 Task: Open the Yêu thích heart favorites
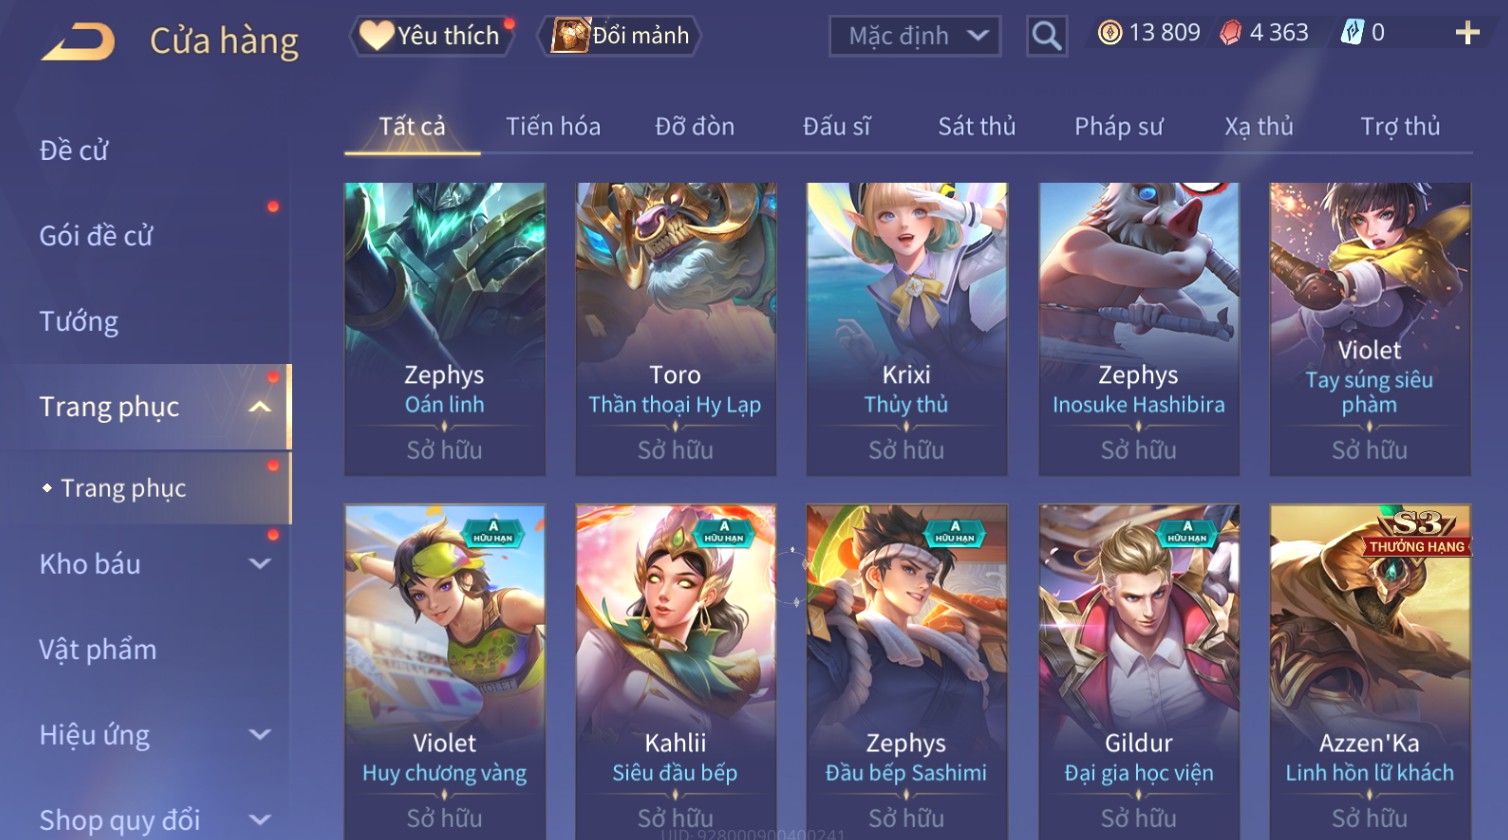coord(376,35)
